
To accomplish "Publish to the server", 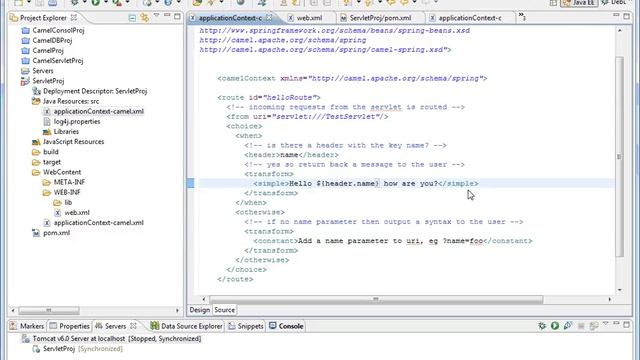I will tap(593, 326).
